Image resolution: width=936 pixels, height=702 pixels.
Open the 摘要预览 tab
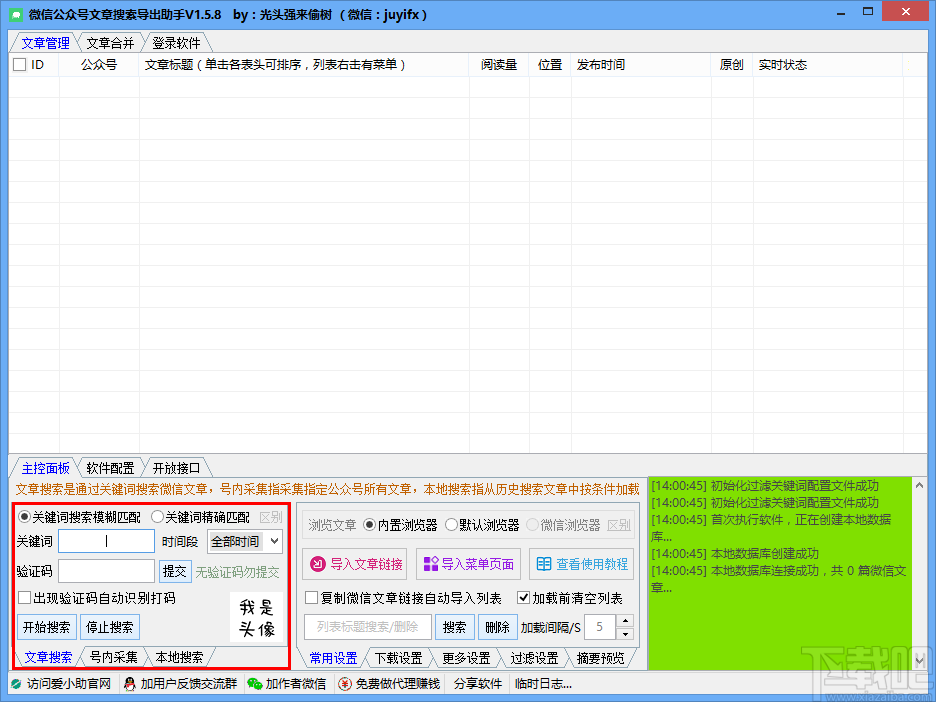[601, 658]
